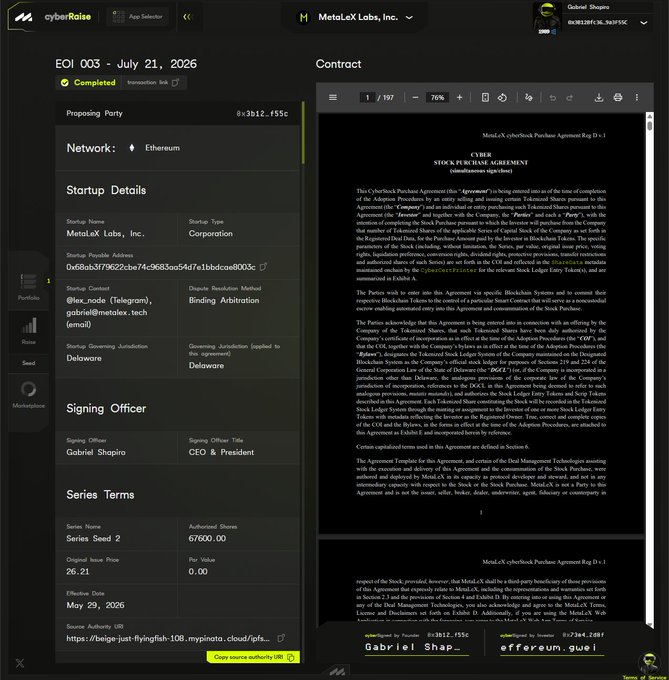The height and width of the screenshot is (680, 669).
Task: Click the payable address 0x68ab3f79622c text
Action: pyautogui.click(x=160, y=267)
